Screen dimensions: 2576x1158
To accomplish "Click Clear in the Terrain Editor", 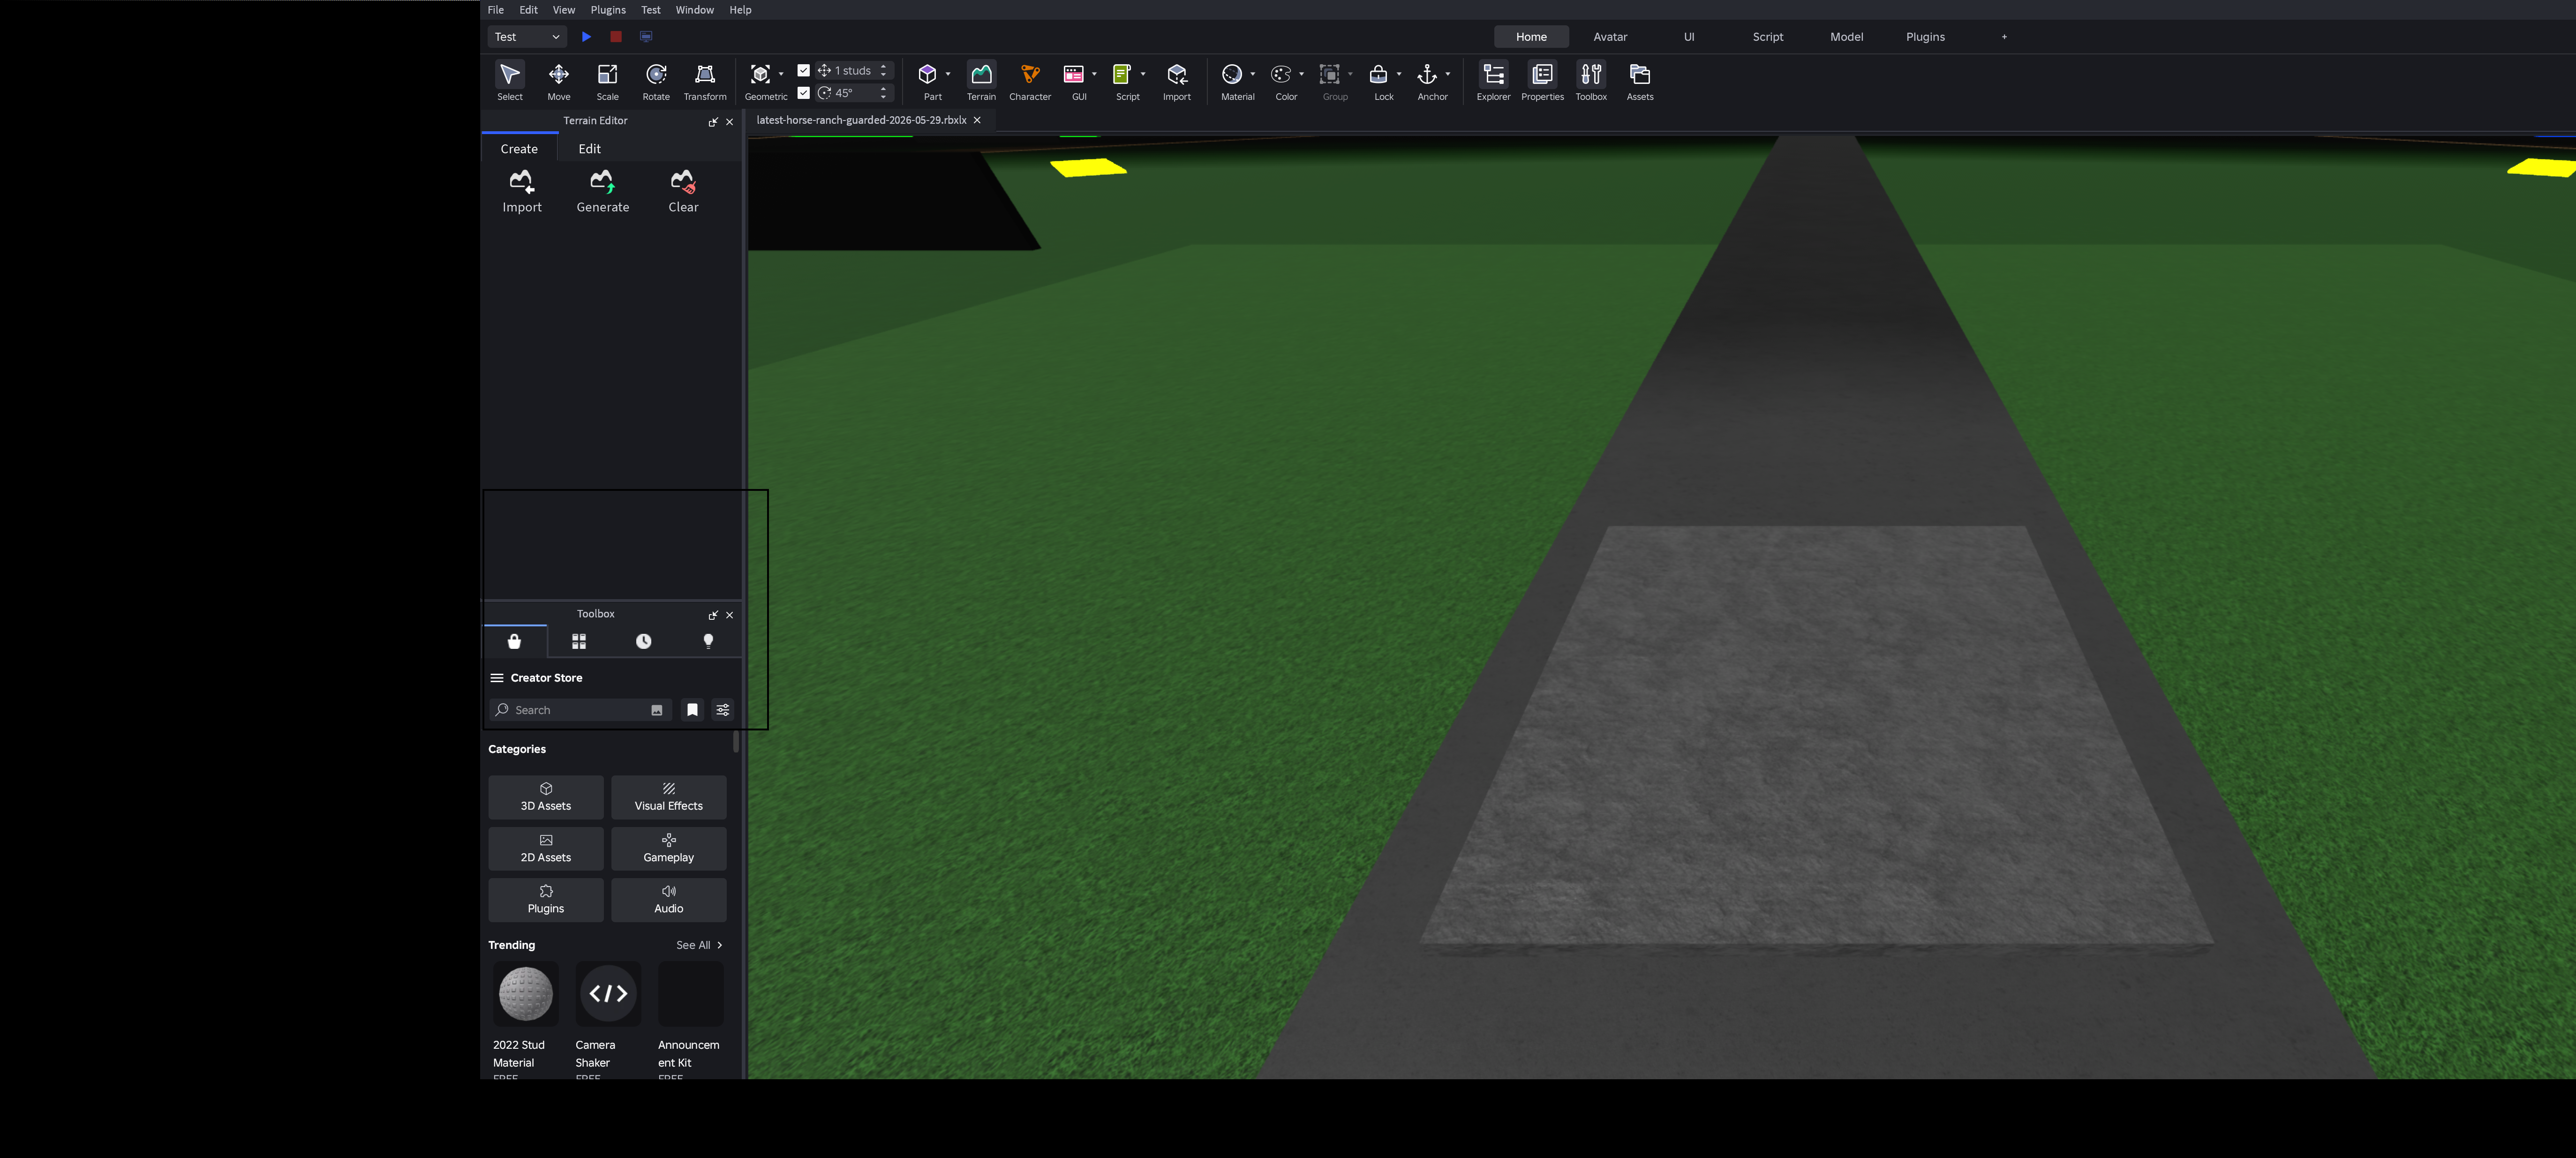I will point(683,191).
